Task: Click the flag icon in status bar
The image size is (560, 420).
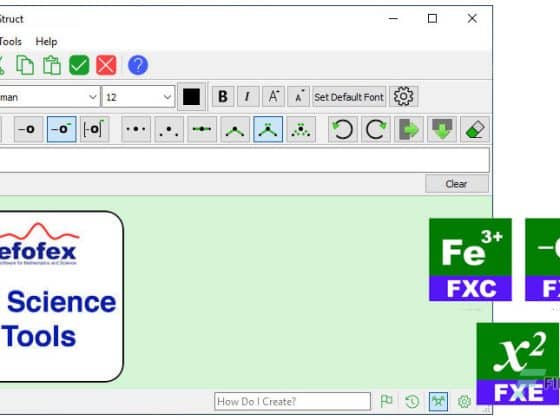Action: 386,401
